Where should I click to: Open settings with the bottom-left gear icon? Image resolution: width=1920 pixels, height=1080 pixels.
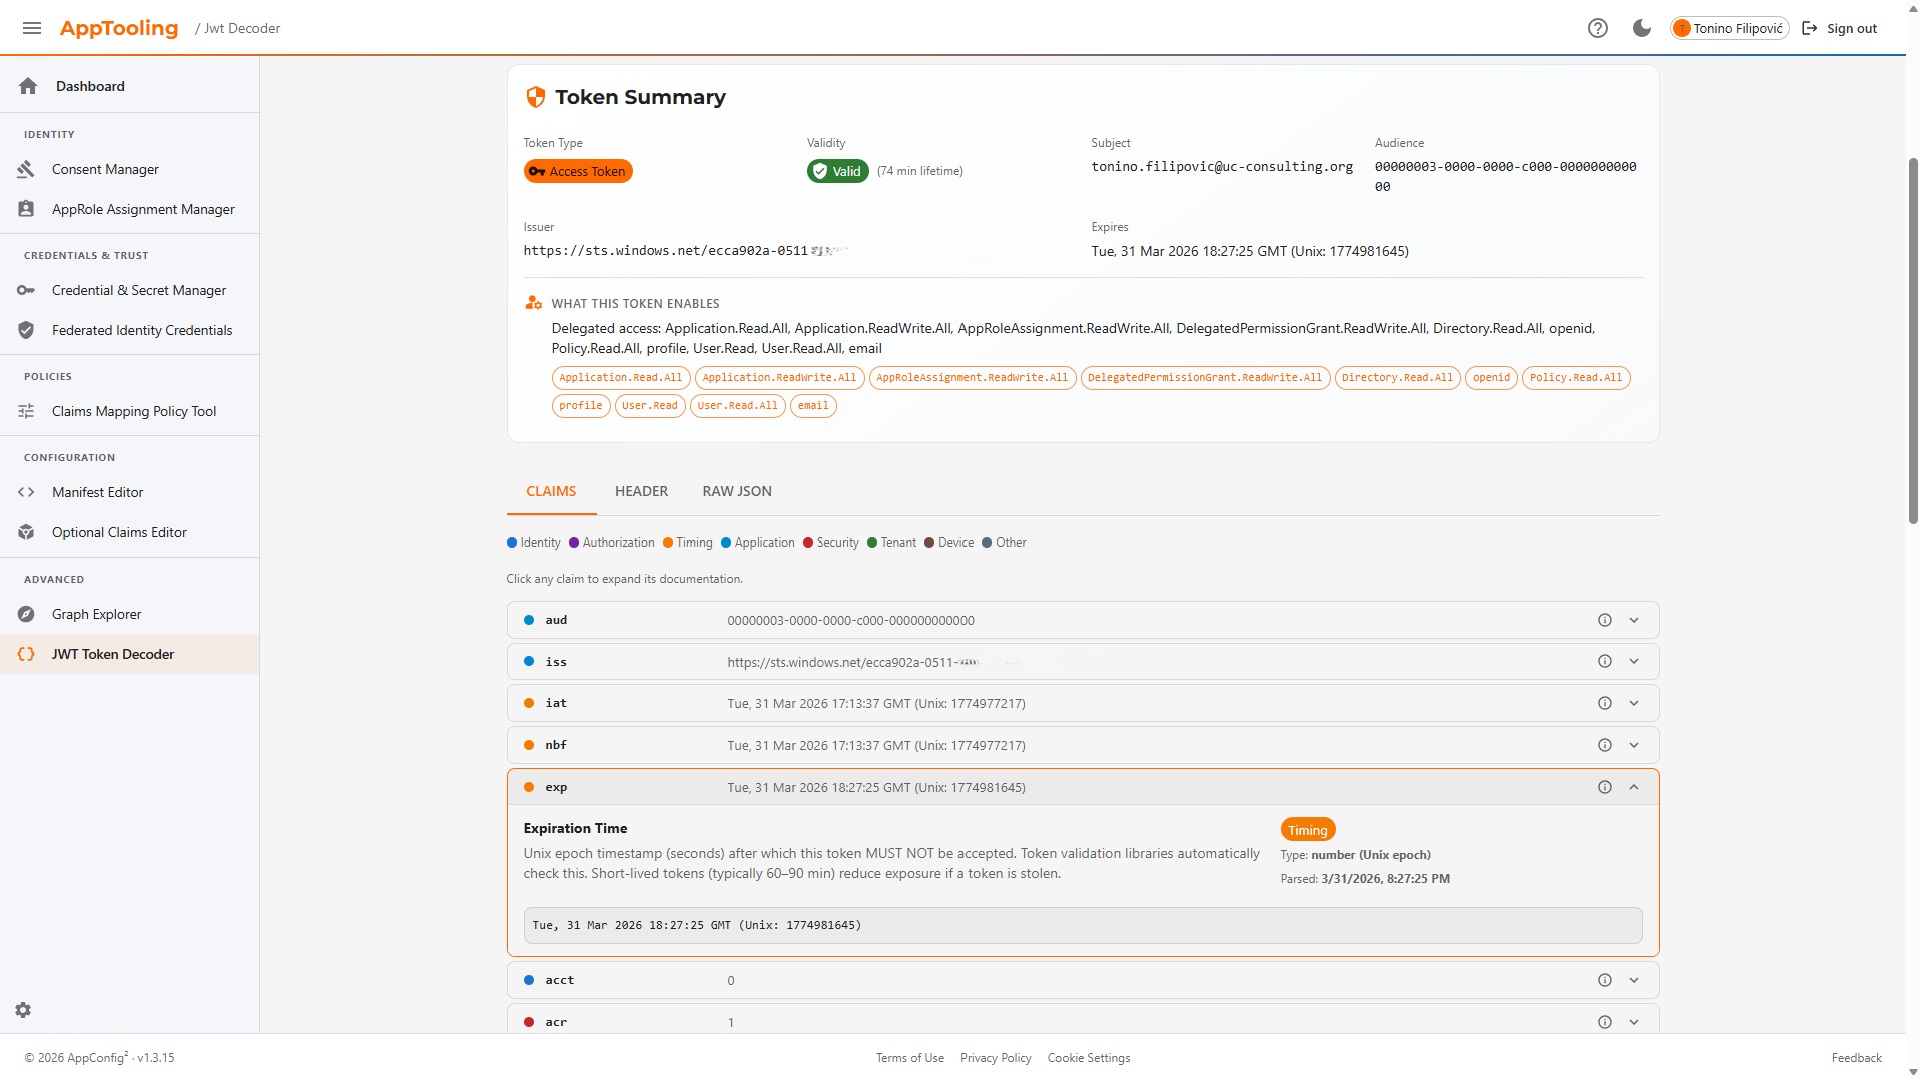pos(23,1010)
